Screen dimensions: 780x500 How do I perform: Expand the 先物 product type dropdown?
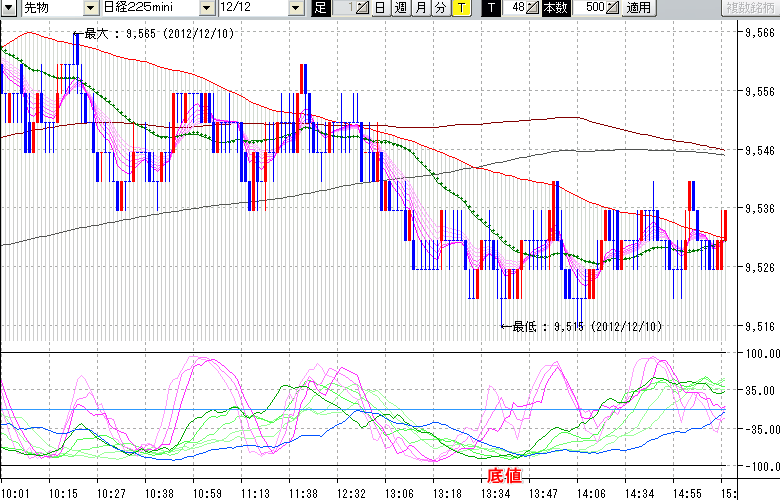91,8
